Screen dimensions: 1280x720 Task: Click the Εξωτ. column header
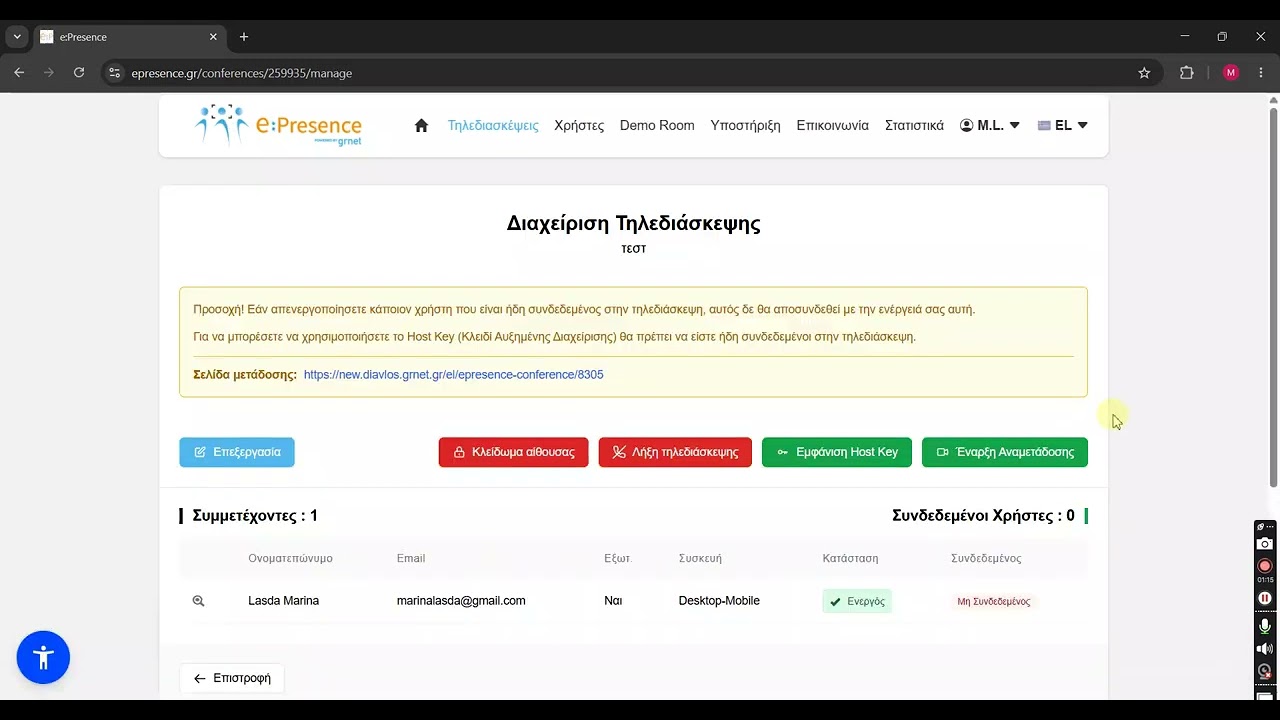pyautogui.click(x=618, y=558)
